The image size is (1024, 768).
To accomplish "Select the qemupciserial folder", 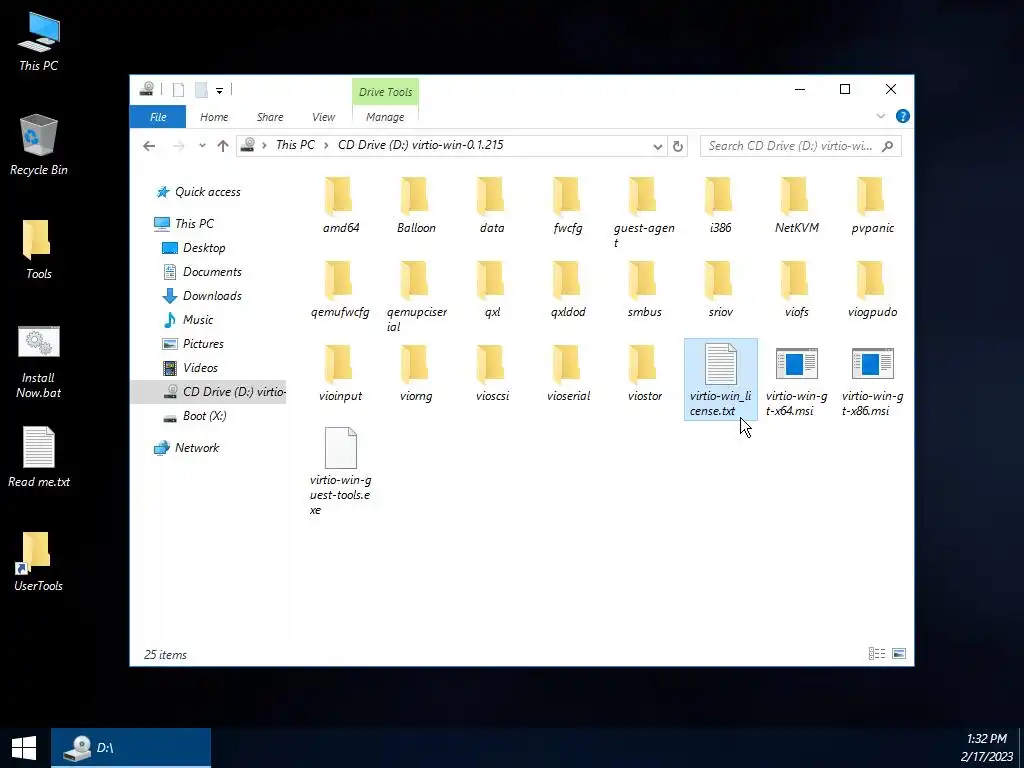I will pos(416,296).
